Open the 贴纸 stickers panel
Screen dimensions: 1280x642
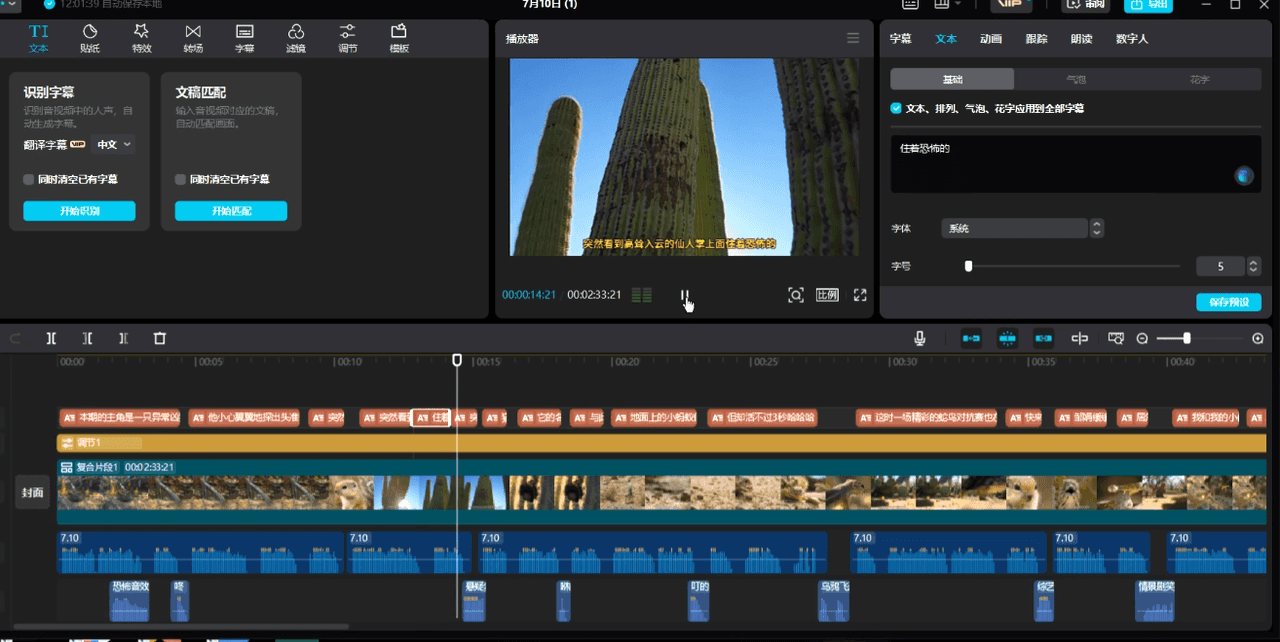pyautogui.click(x=90, y=38)
